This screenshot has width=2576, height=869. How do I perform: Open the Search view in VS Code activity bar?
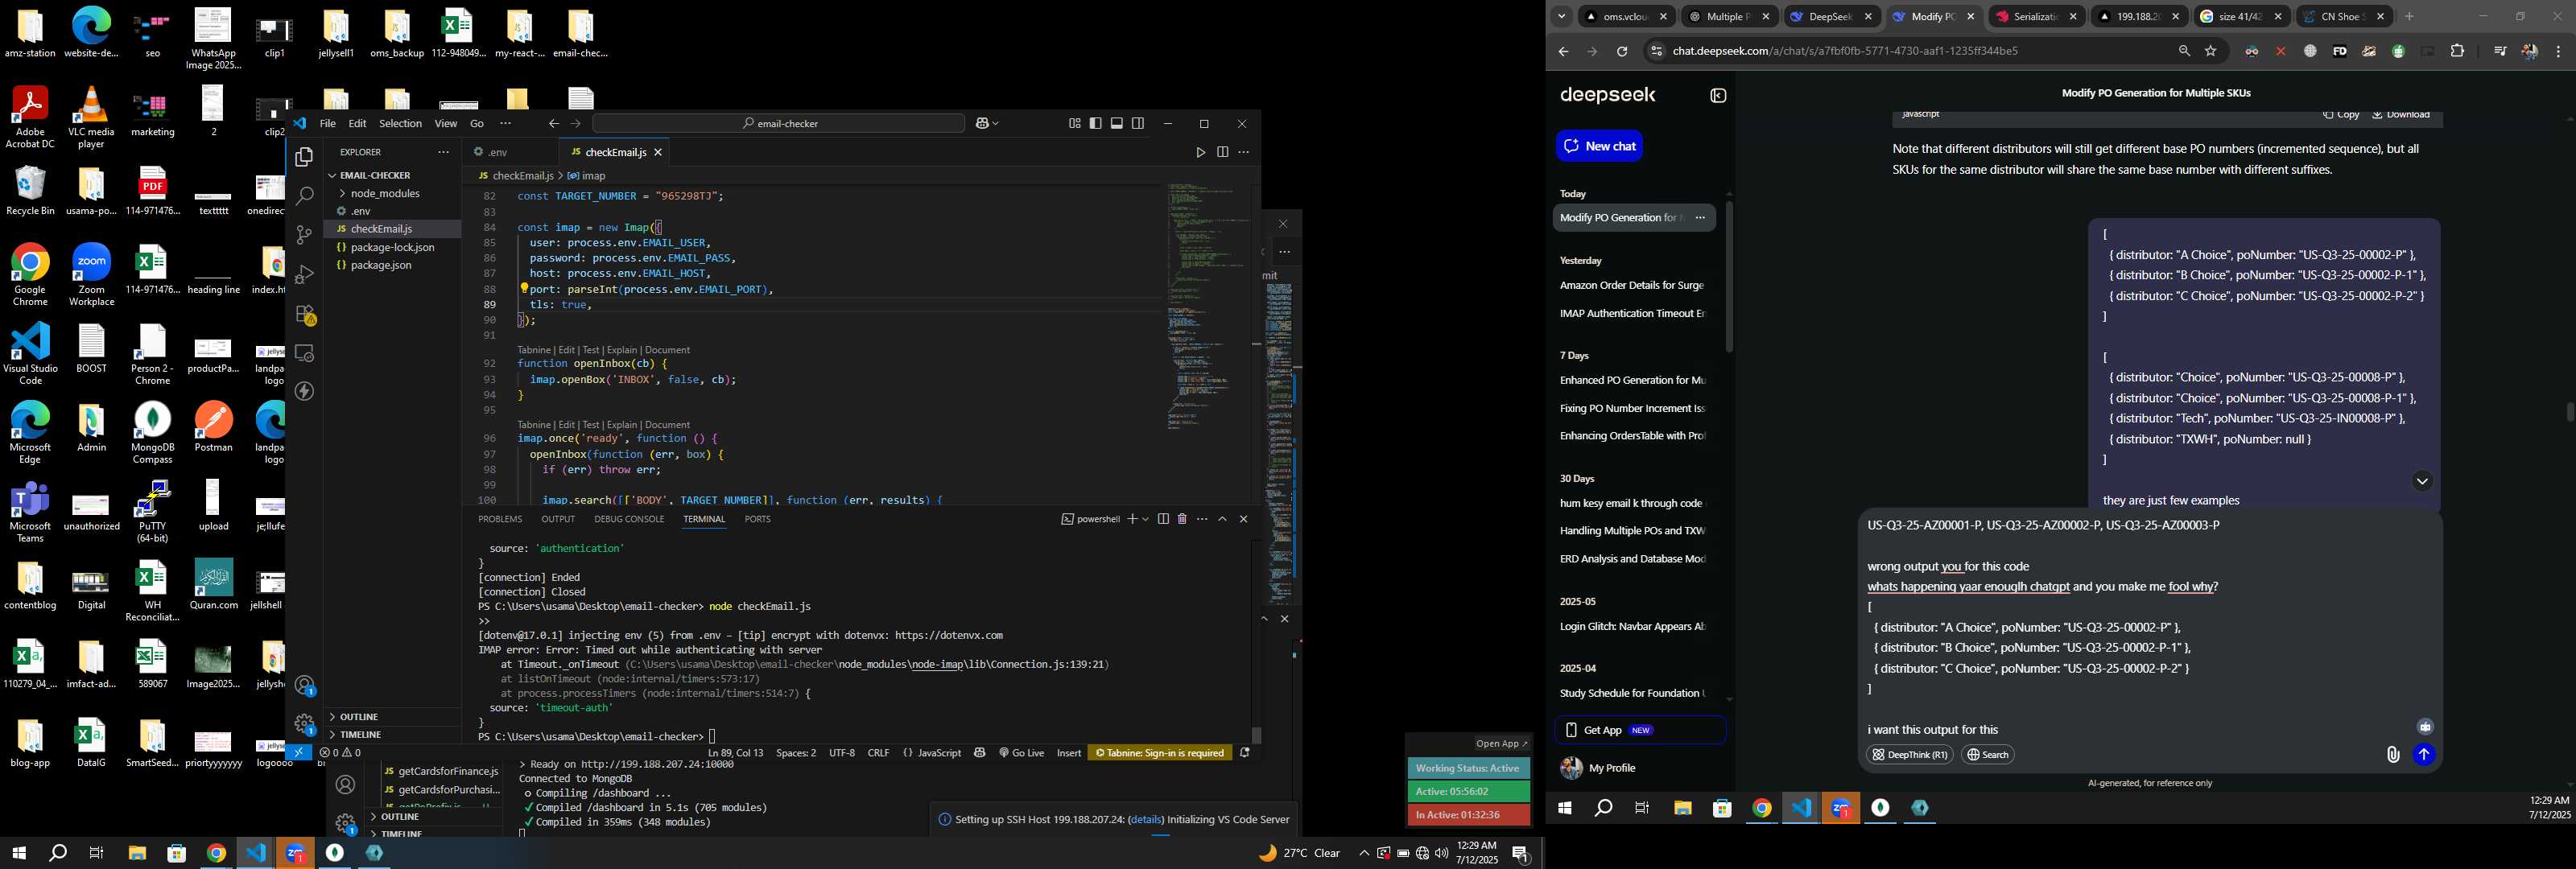click(x=305, y=196)
